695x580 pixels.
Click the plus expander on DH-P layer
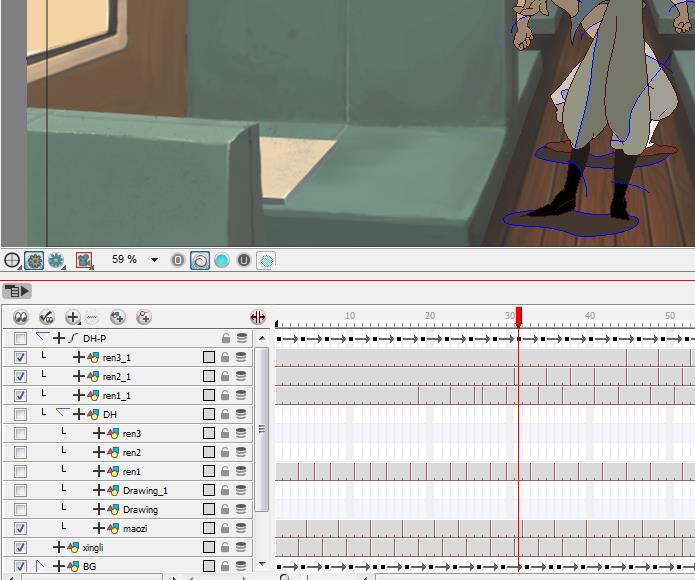[59, 339]
